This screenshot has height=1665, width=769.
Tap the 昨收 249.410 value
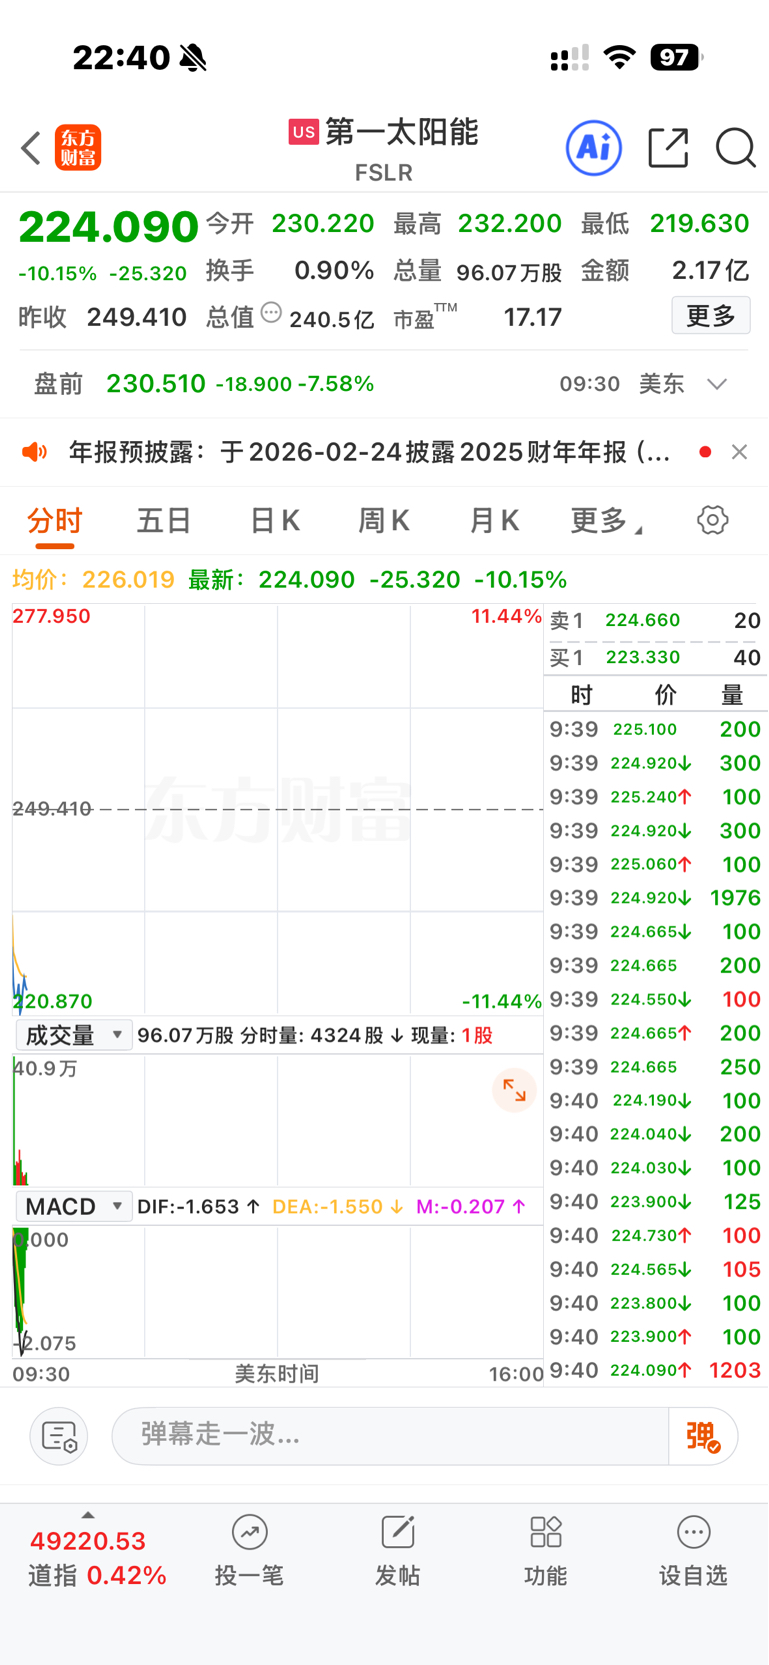pyautogui.click(x=137, y=318)
